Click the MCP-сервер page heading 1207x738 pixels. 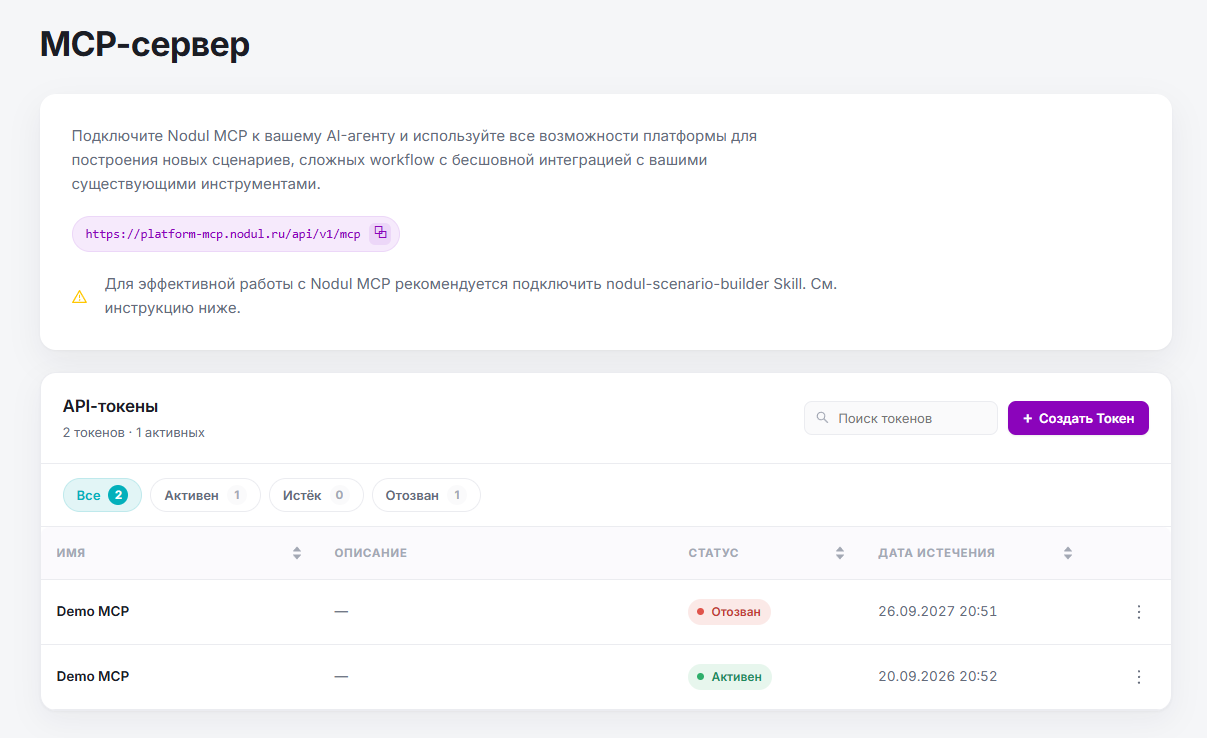145,45
